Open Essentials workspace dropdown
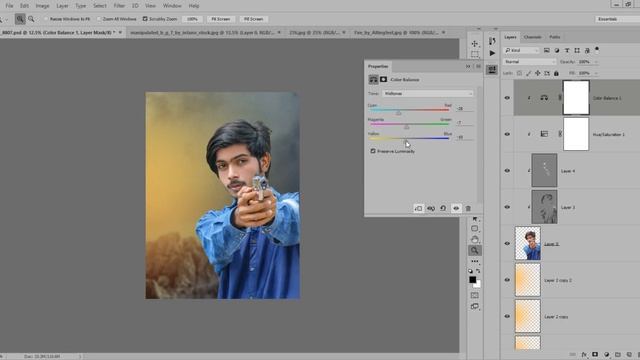This screenshot has height=360, width=640. pos(617,19)
